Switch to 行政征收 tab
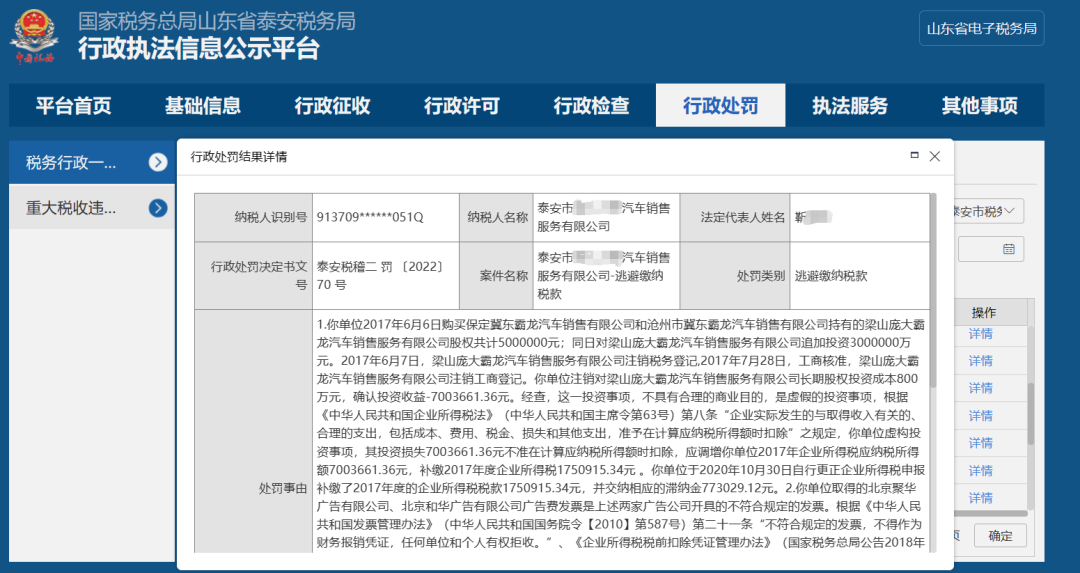This screenshot has height=573, width=1080. pos(332,105)
